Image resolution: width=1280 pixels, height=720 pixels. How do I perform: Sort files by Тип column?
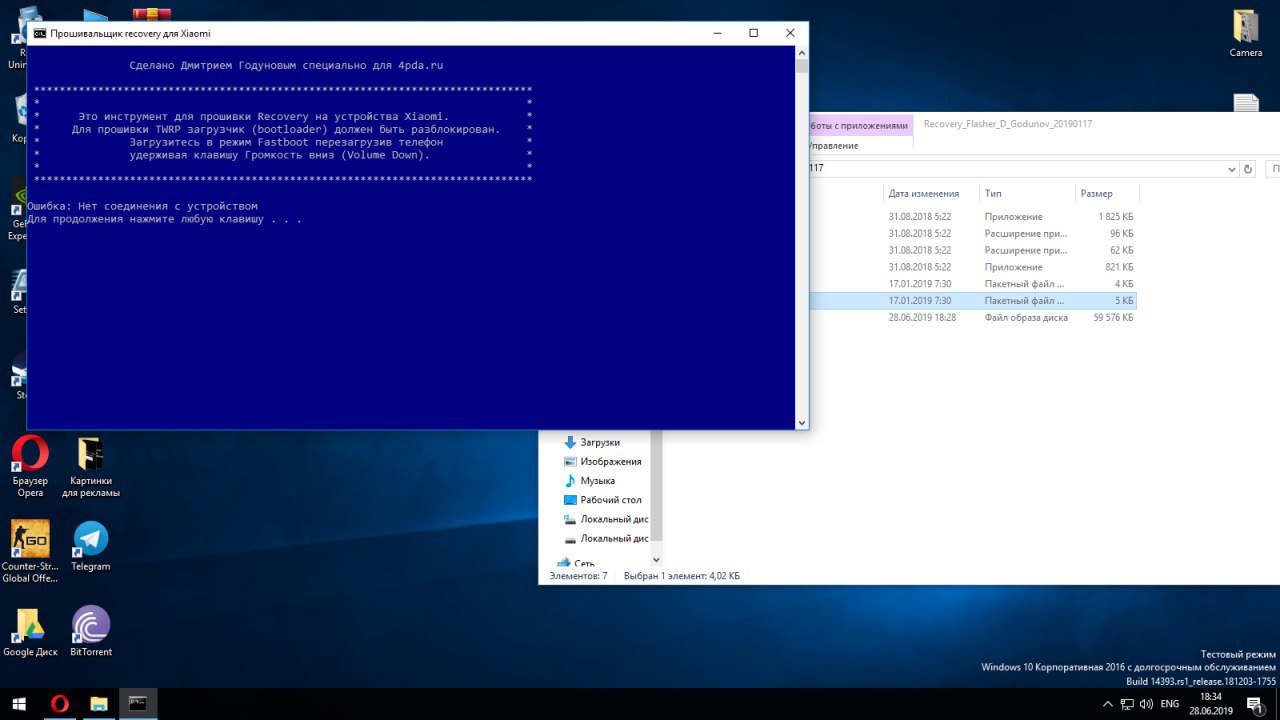point(1026,194)
